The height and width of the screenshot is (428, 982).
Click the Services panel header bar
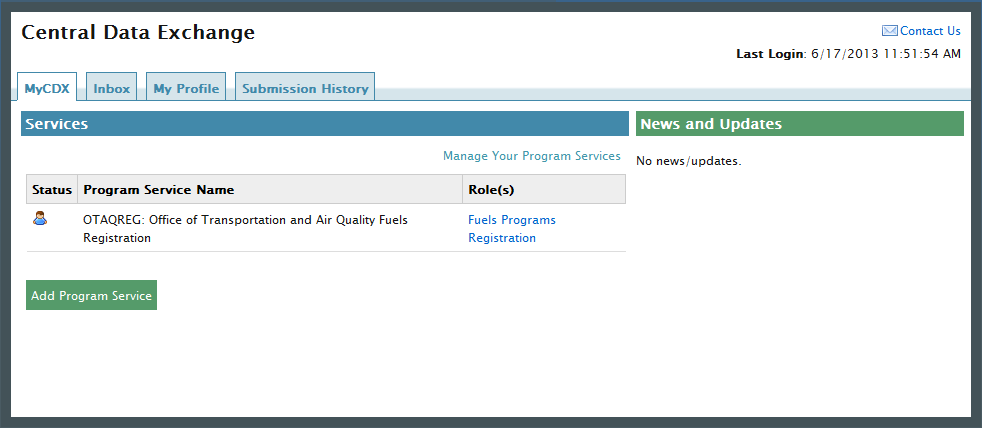click(324, 124)
